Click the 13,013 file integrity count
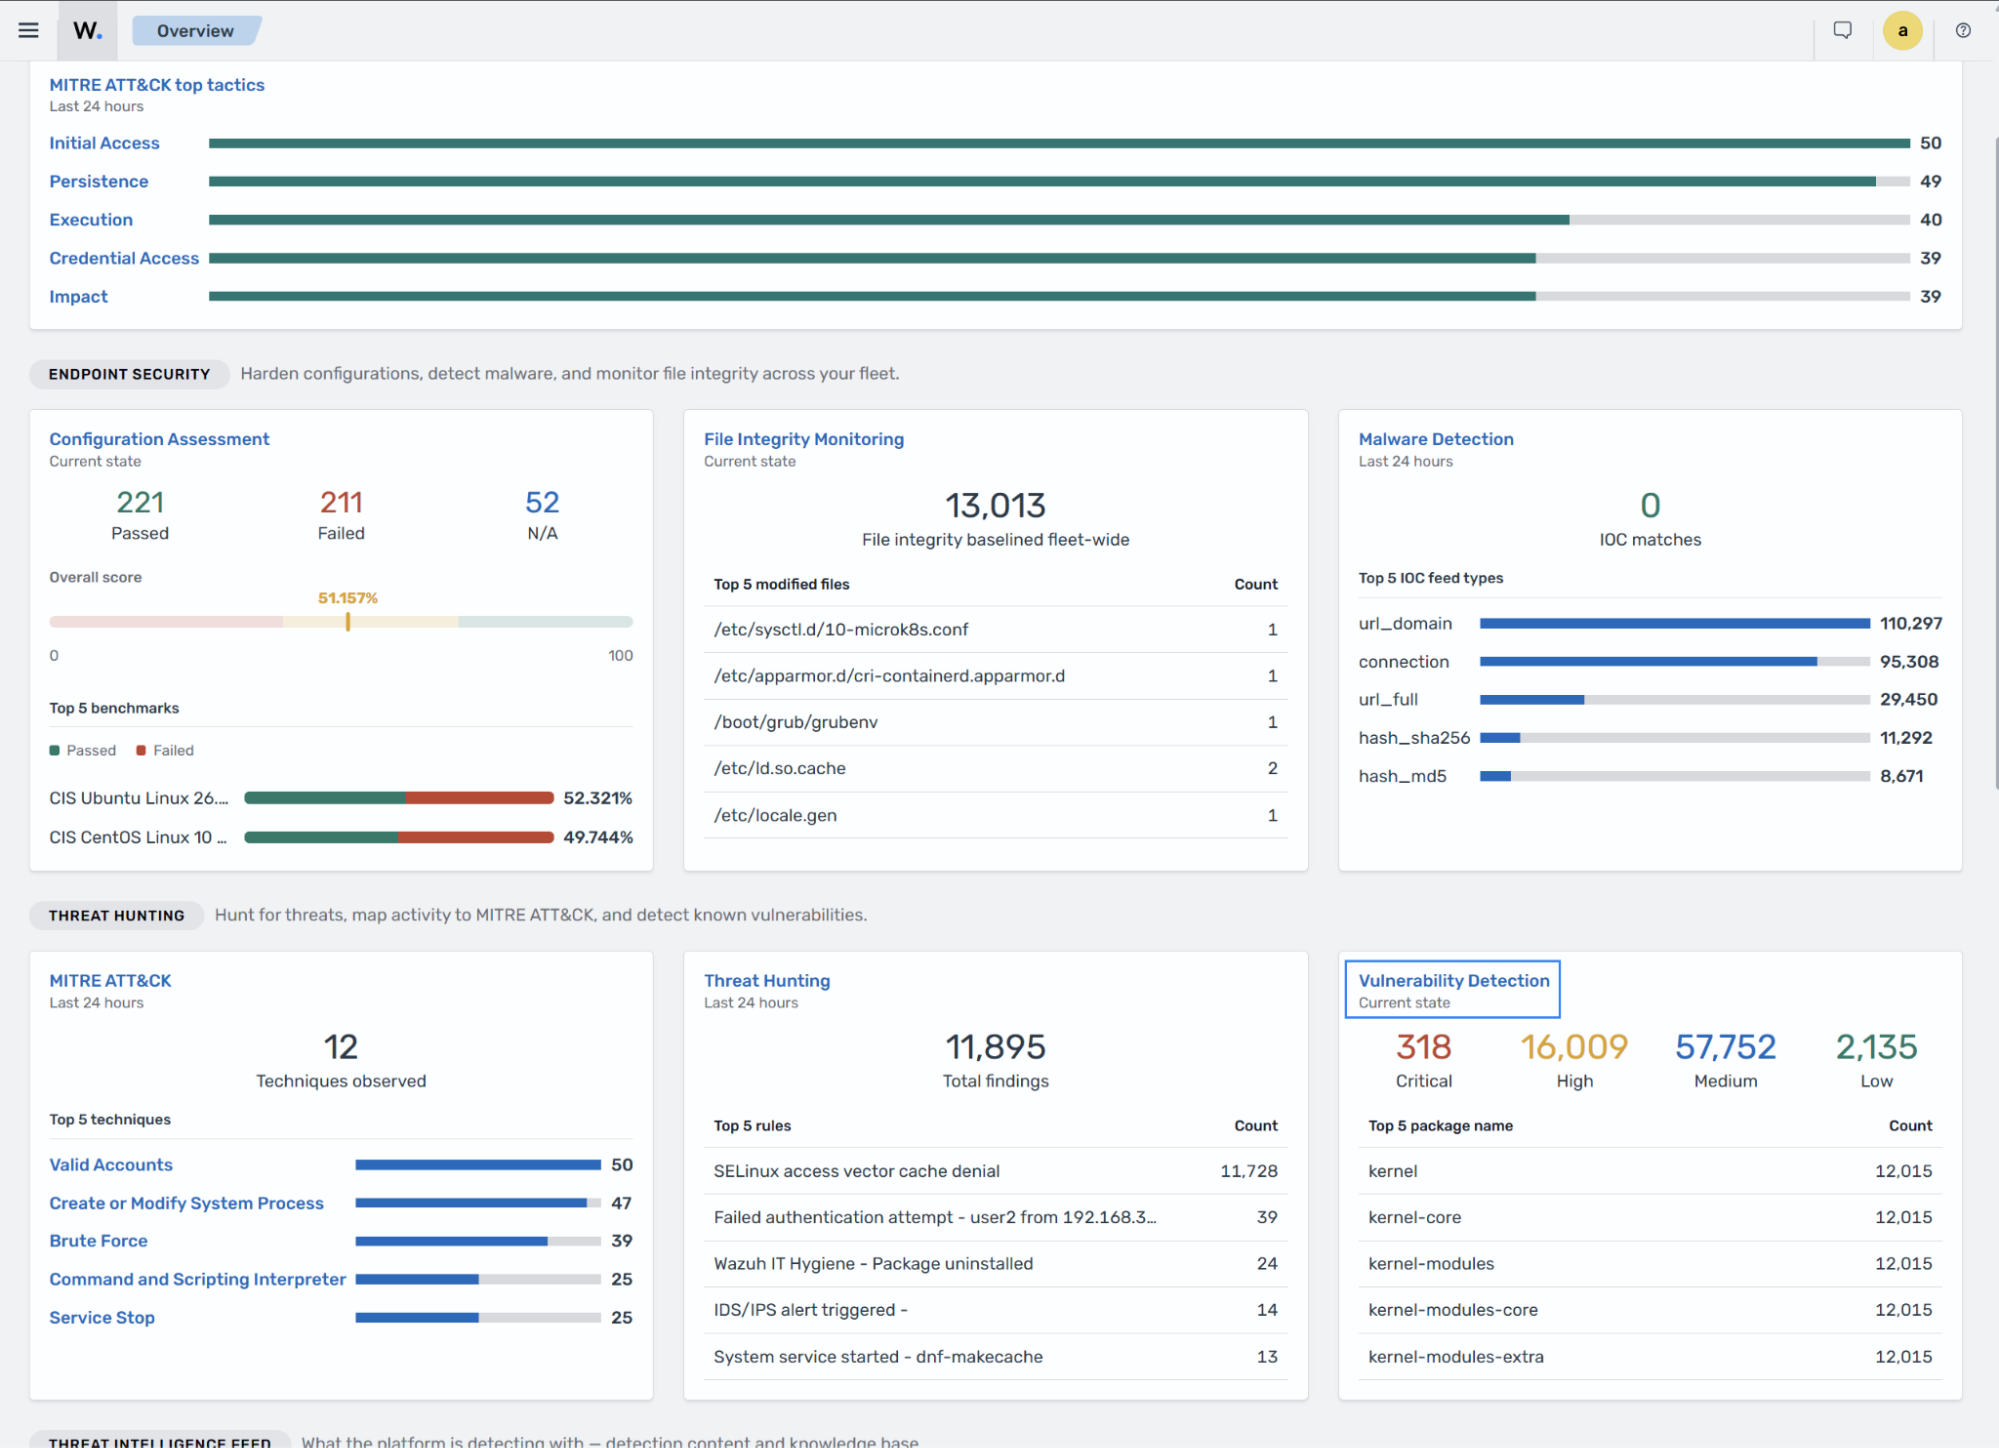The width and height of the screenshot is (1999, 1448). (x=995, y=506)
